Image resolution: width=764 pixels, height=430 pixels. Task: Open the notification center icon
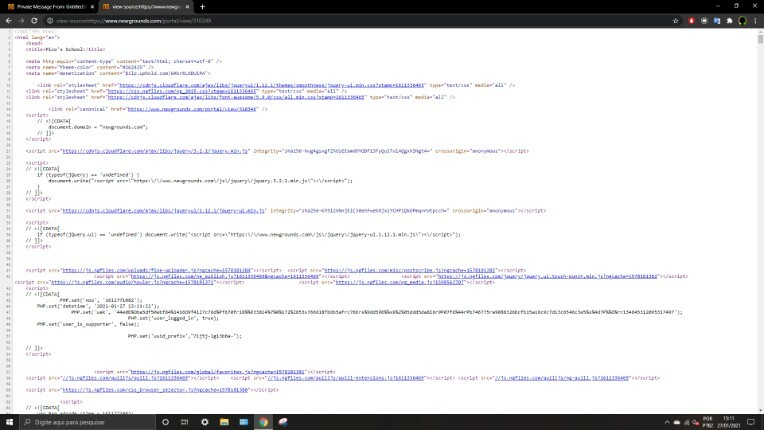751,422
